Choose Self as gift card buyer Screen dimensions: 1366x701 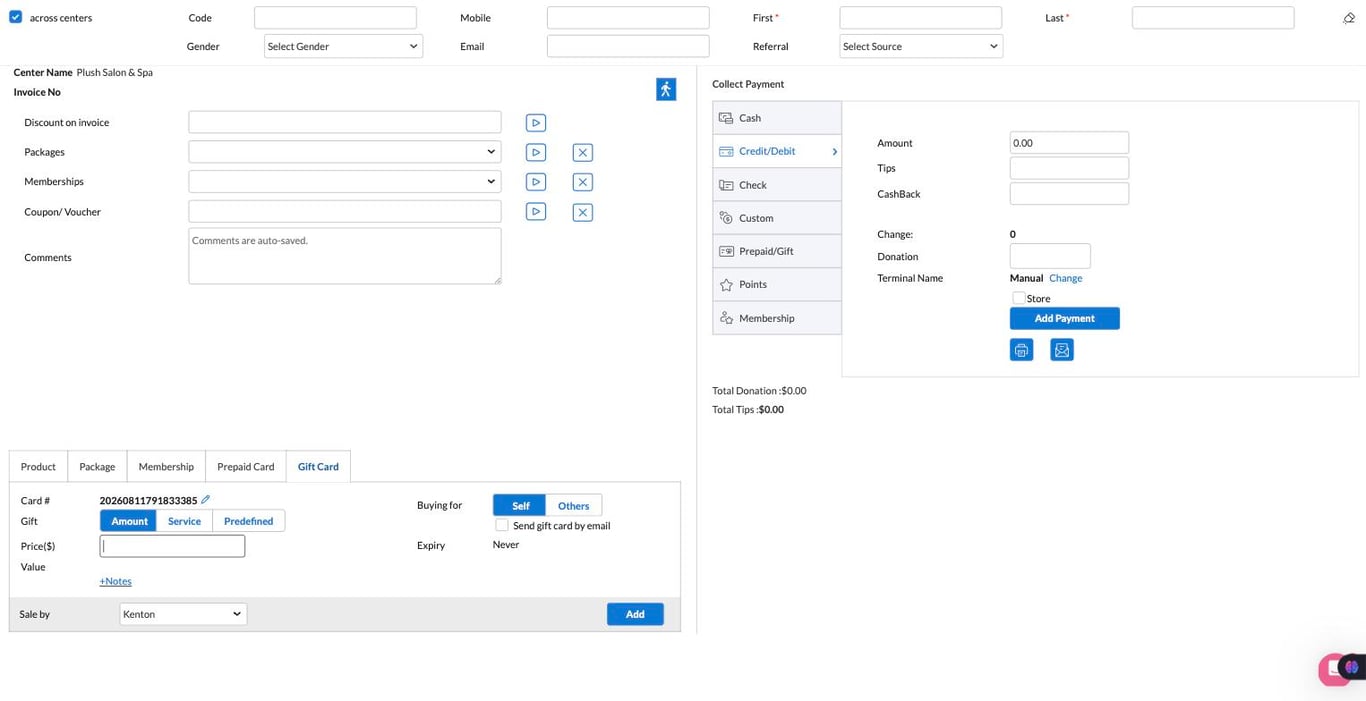coord(520,506)
